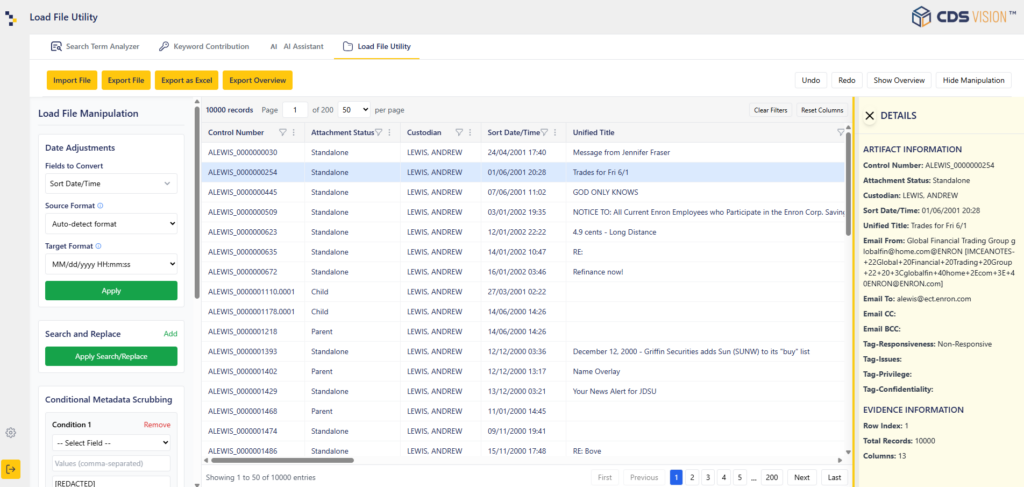Image resolution: width=1024 pixels, height=487 pixels.
Task: Close the Details panel with X
Action: point(869,116)
